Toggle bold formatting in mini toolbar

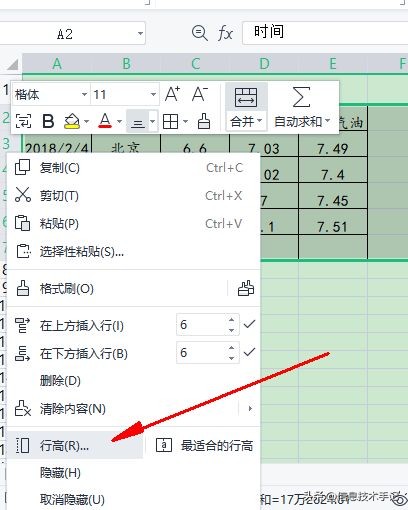(x=48, y=121)
